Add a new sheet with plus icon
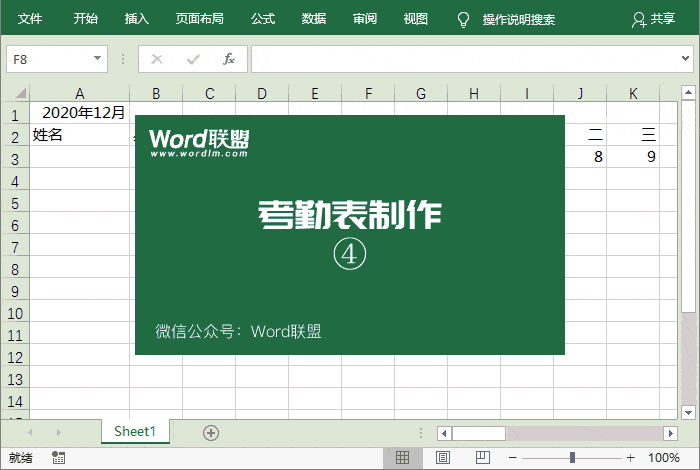Screen dimensions: 700x470 [210, 432]
